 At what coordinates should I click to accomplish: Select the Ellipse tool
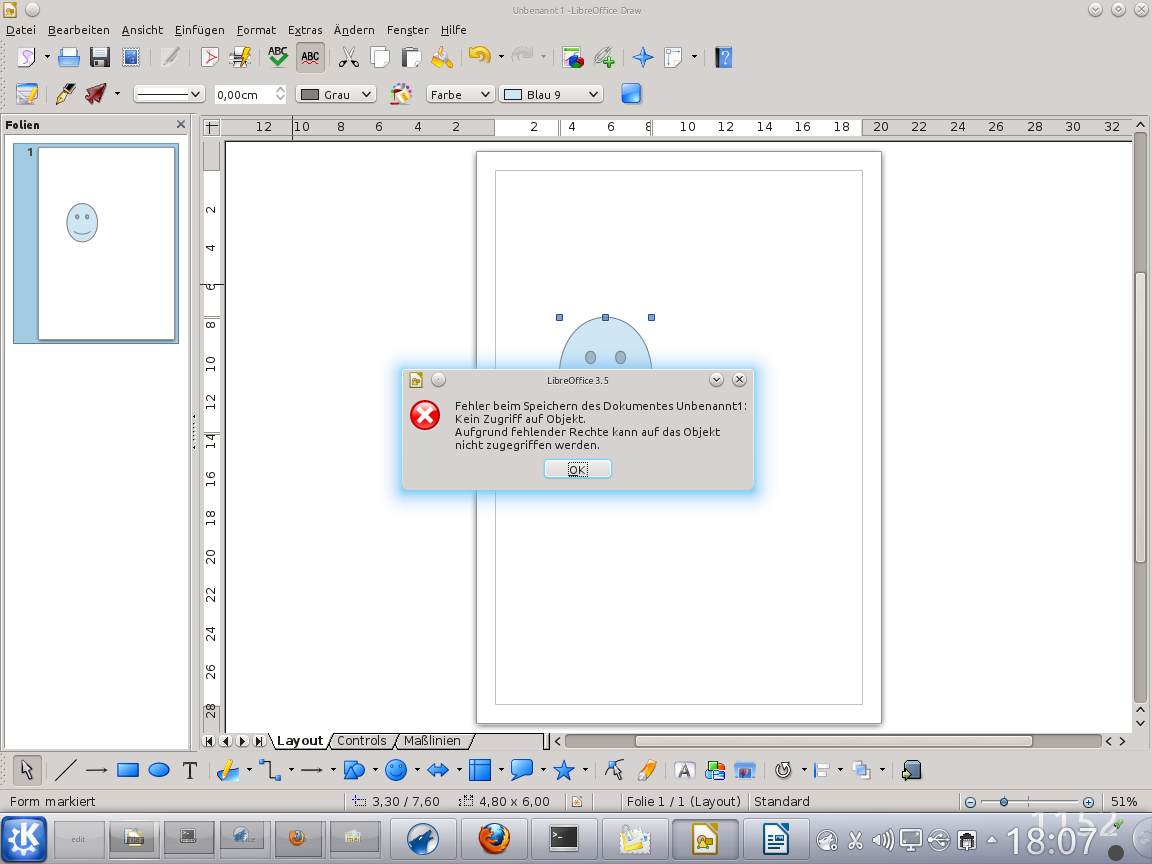[x=159, y=770]
